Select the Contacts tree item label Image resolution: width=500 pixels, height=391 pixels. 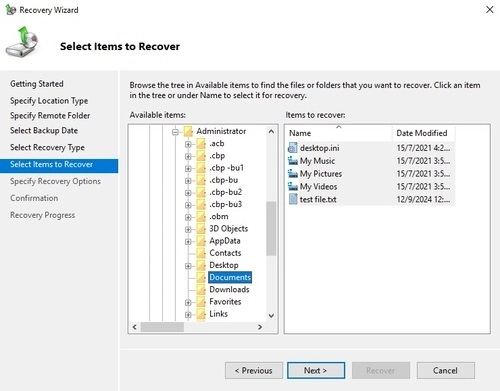point(225,253)
